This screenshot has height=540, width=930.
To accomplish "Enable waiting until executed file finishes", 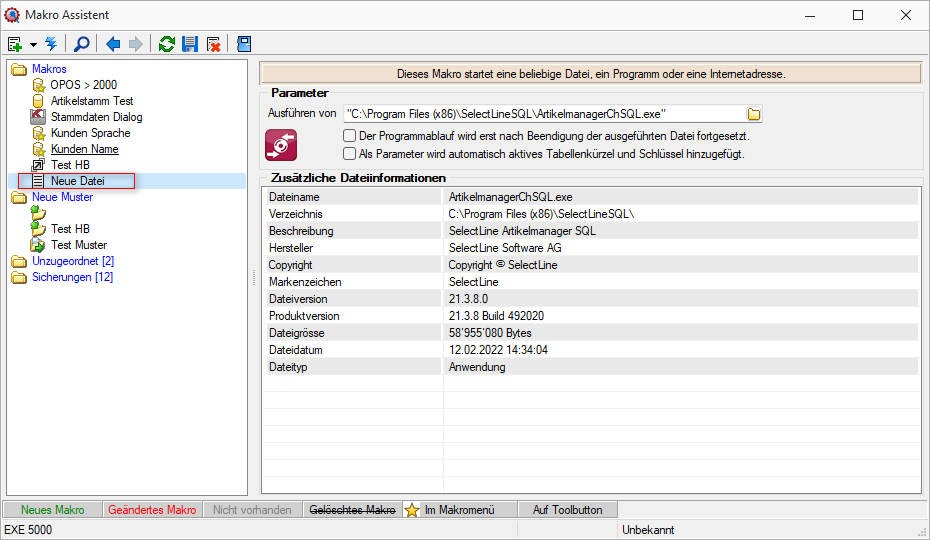I will (349, 136).
